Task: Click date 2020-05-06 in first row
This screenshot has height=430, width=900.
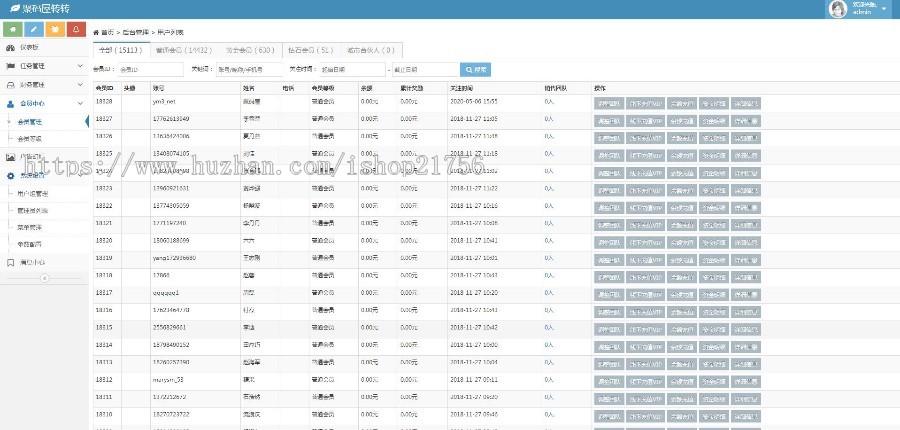Action: [x=474, y=101]
